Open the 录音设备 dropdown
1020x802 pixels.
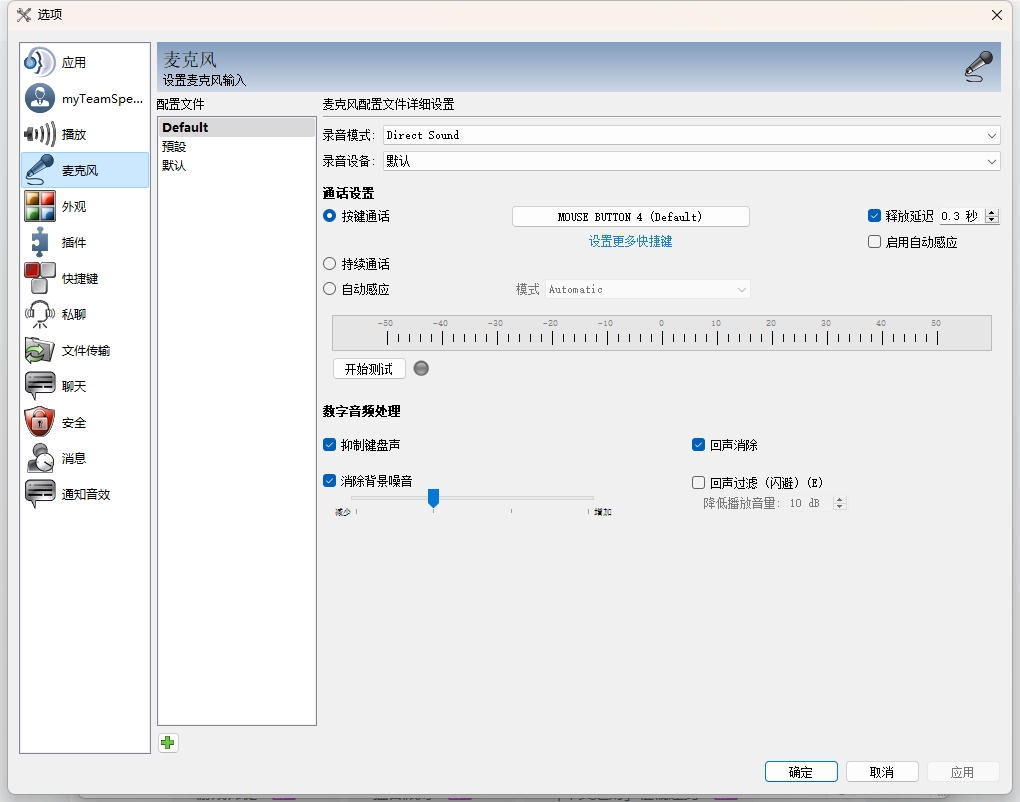coord(691,161)
